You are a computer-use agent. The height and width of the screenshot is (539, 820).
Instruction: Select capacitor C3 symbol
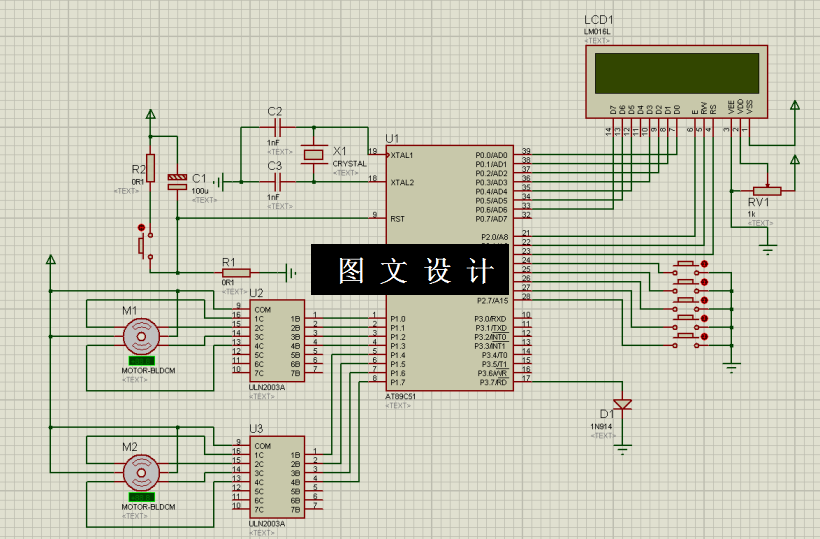278,182
